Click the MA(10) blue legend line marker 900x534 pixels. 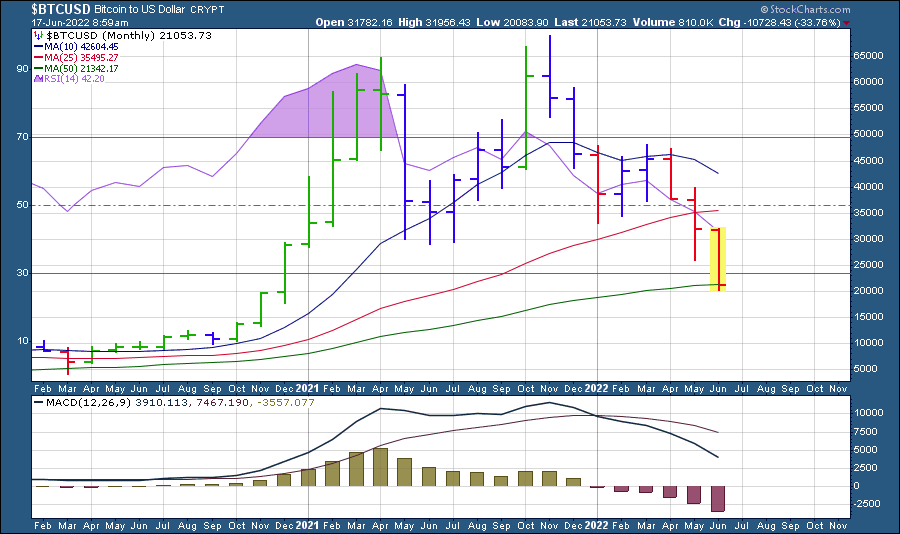38,46
